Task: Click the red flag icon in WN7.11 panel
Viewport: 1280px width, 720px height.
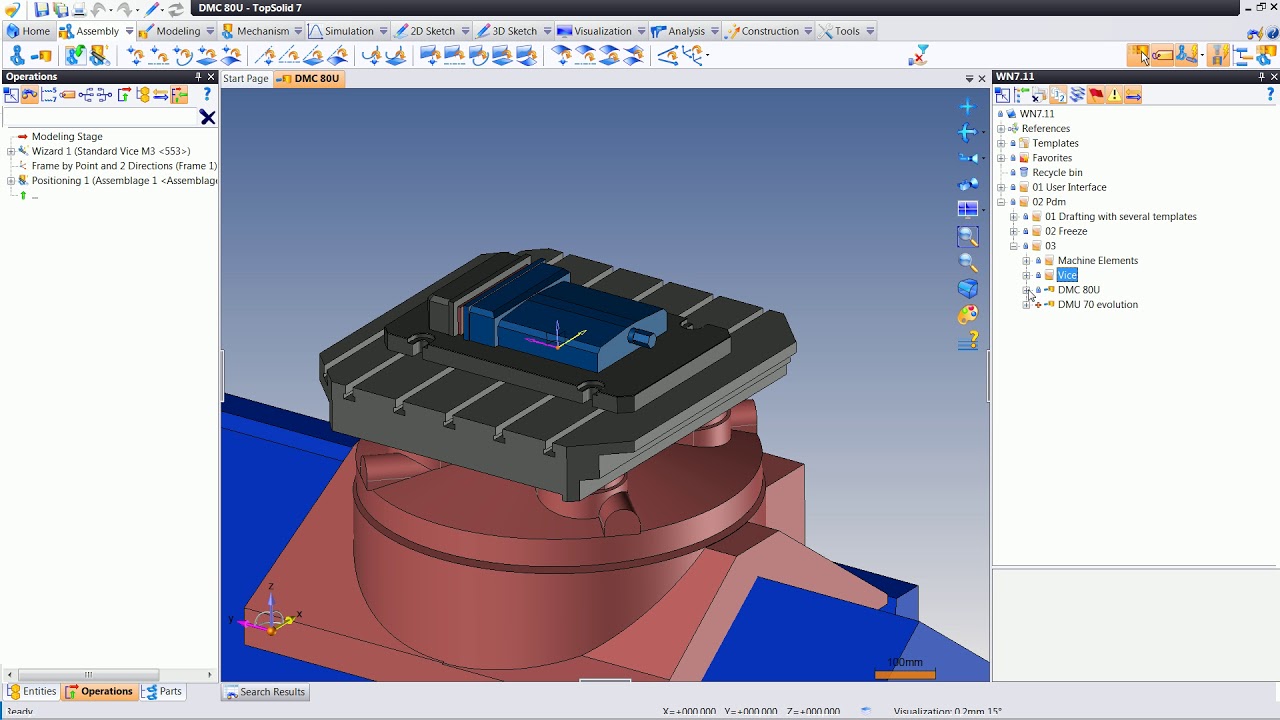Action: point(1096,95)
